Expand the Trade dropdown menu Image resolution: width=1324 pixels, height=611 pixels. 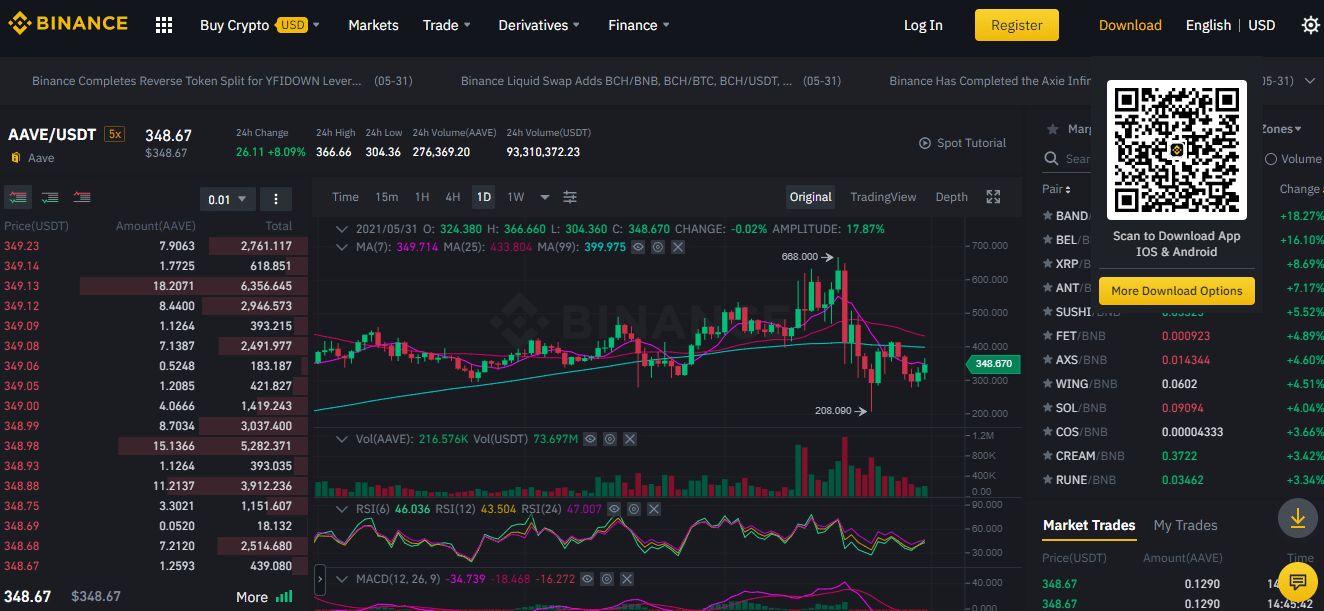pos(447,25)
